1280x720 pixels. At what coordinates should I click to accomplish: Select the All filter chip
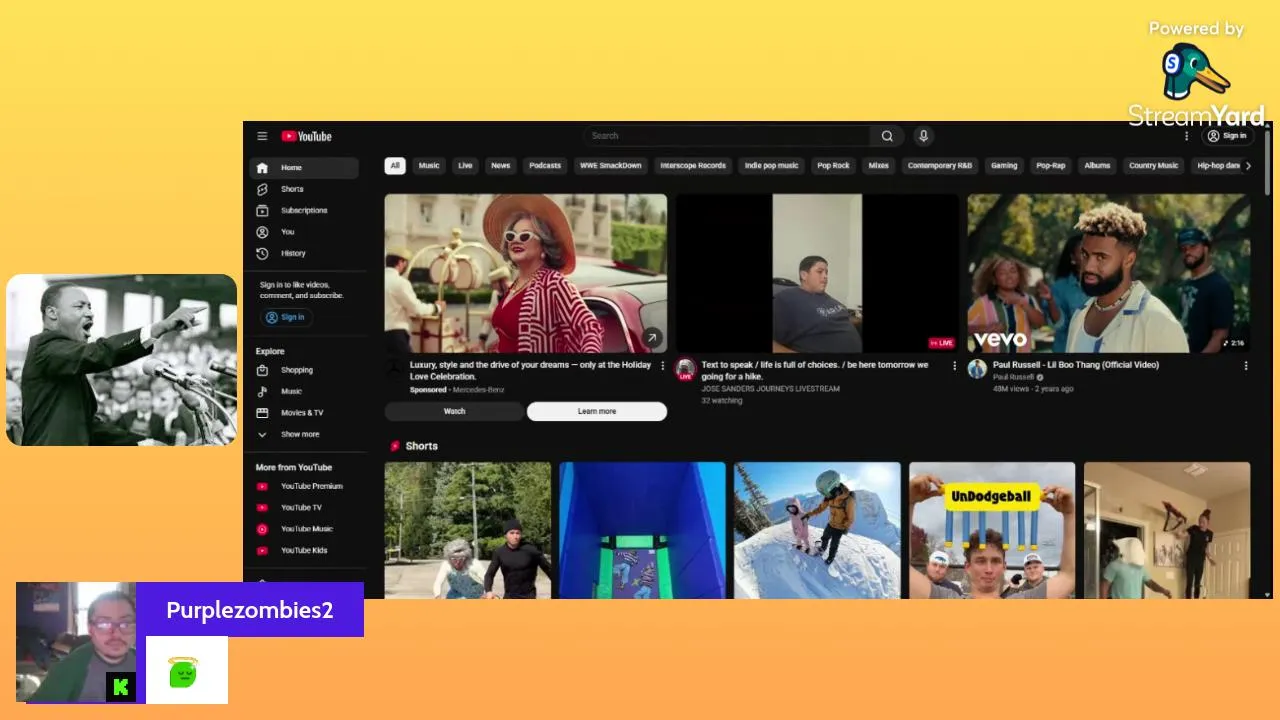pyautogui.click(x=395, y=166)
